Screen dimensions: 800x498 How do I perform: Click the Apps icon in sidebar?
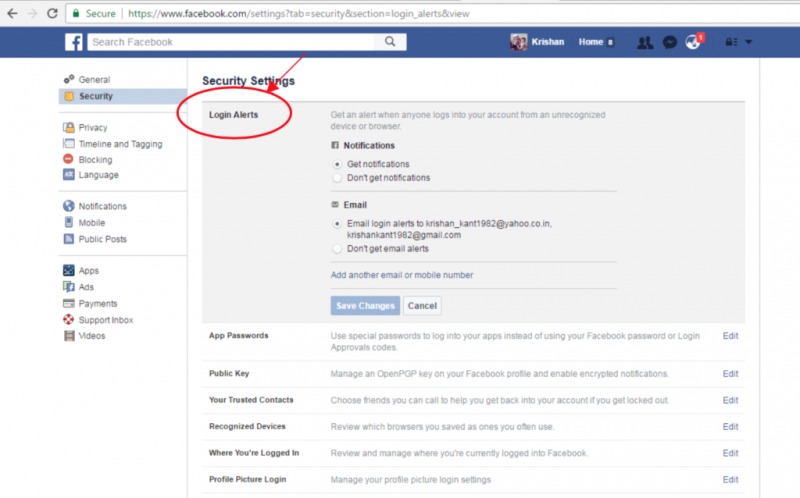(69, 270)
